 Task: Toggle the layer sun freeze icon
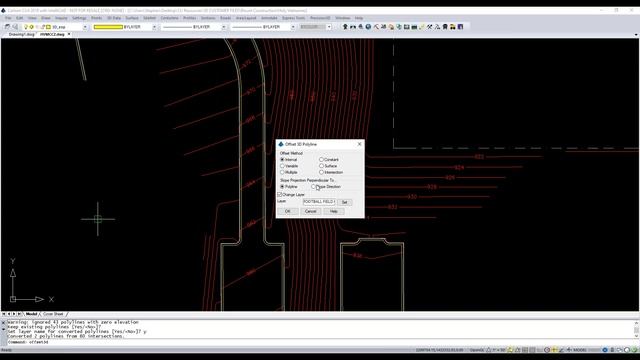point(31,27)
